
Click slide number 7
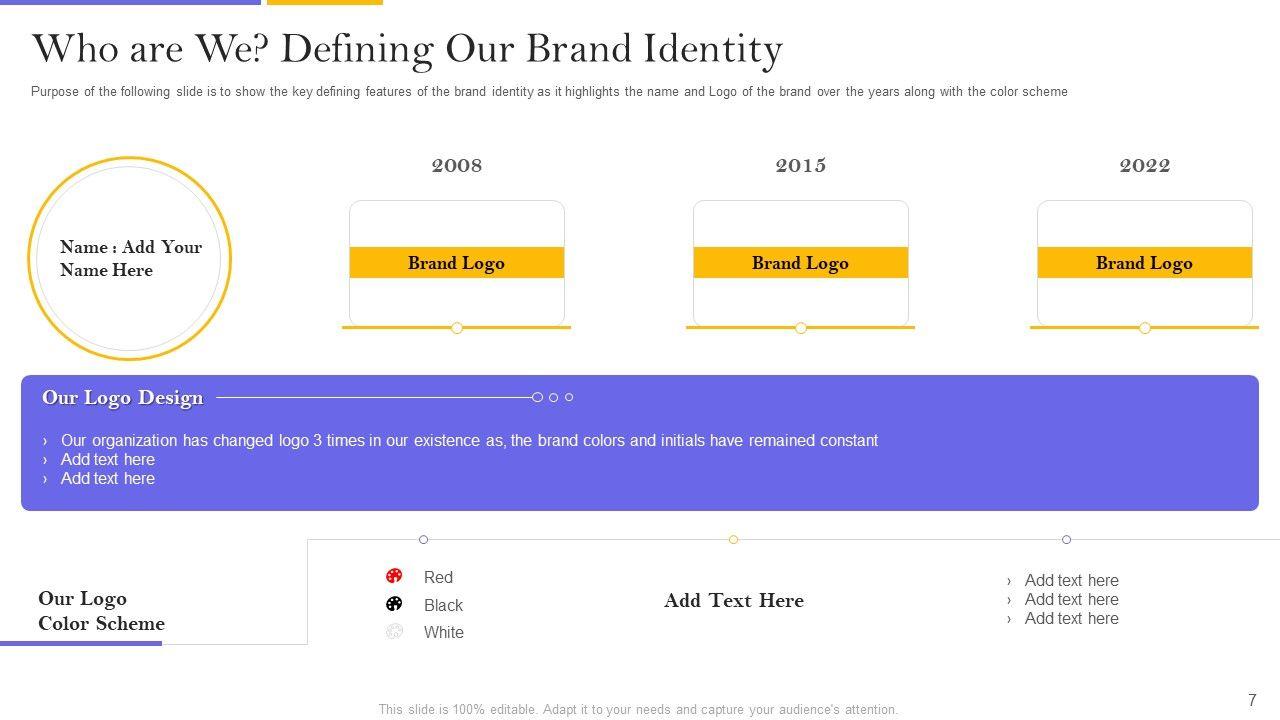(1251, 700)
